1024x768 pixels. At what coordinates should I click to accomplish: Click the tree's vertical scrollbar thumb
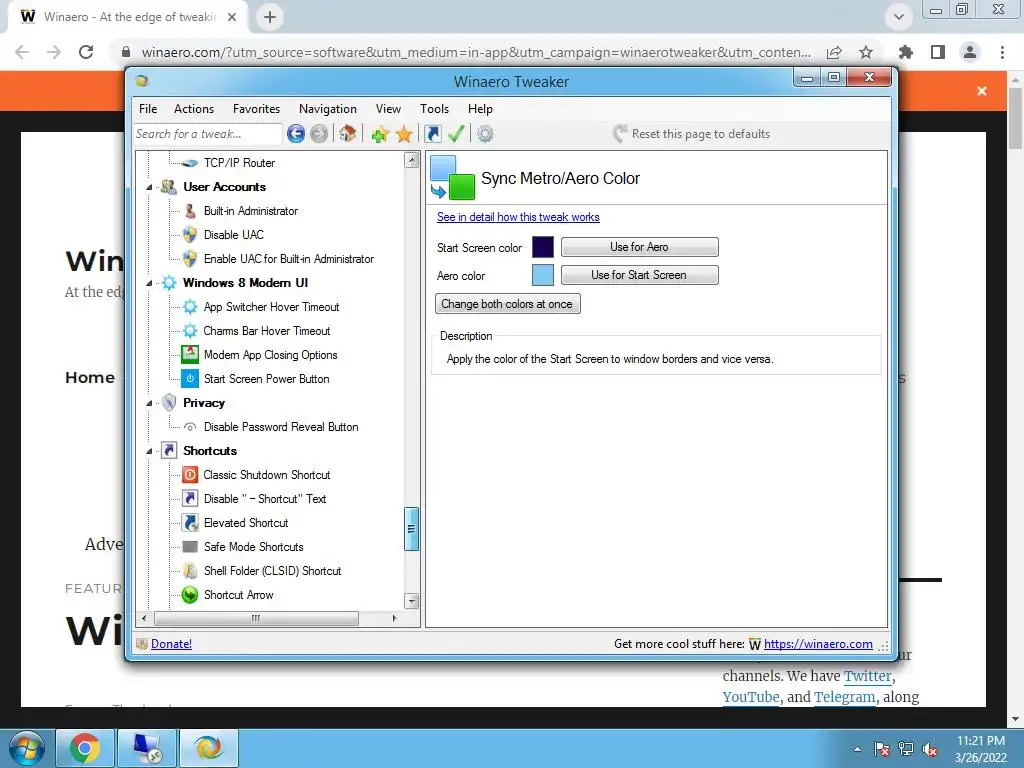click(x=411, y=529)
